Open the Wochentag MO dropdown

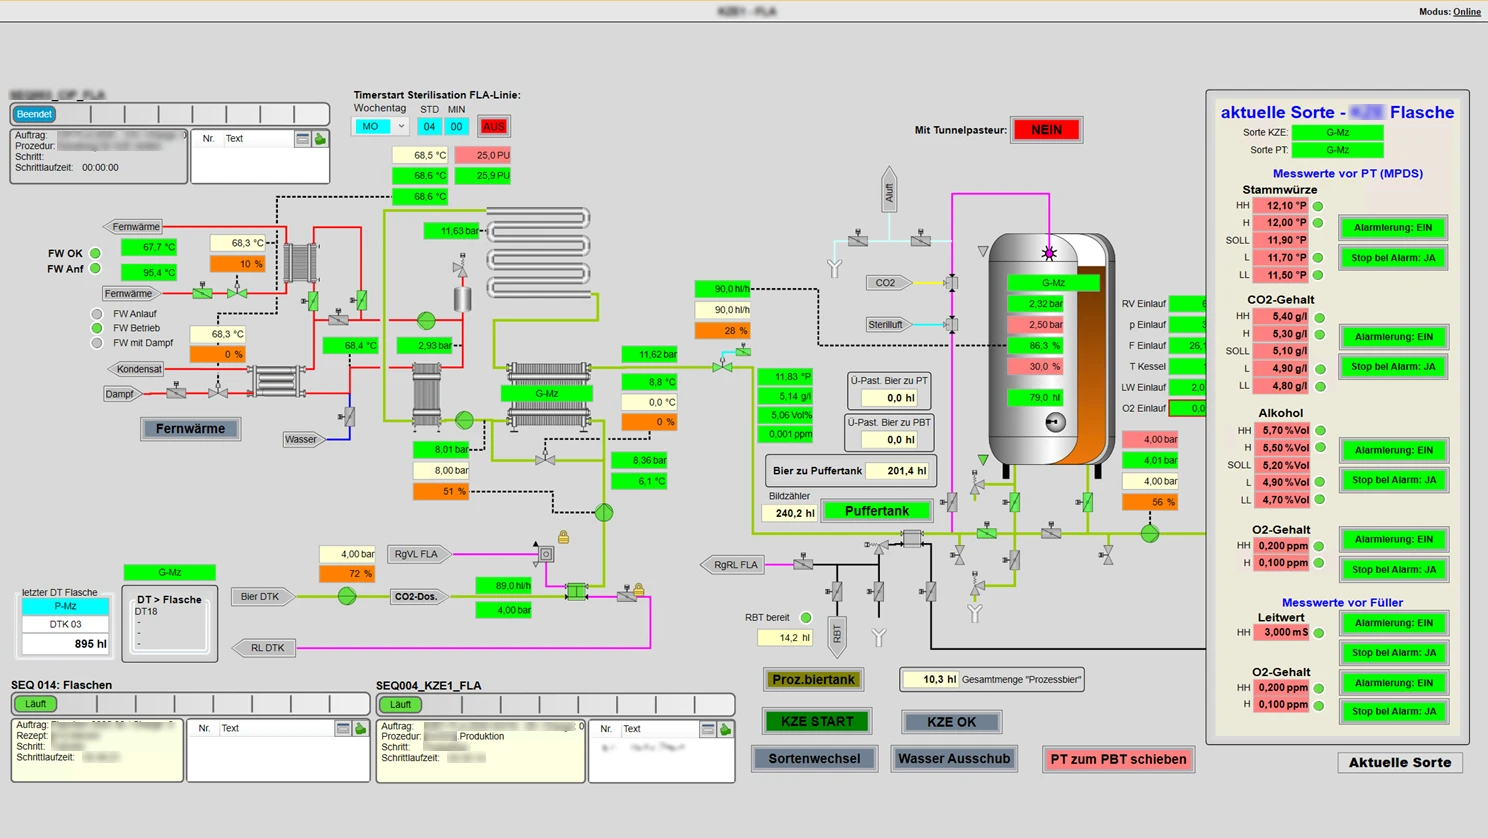[x=380, y=127]
